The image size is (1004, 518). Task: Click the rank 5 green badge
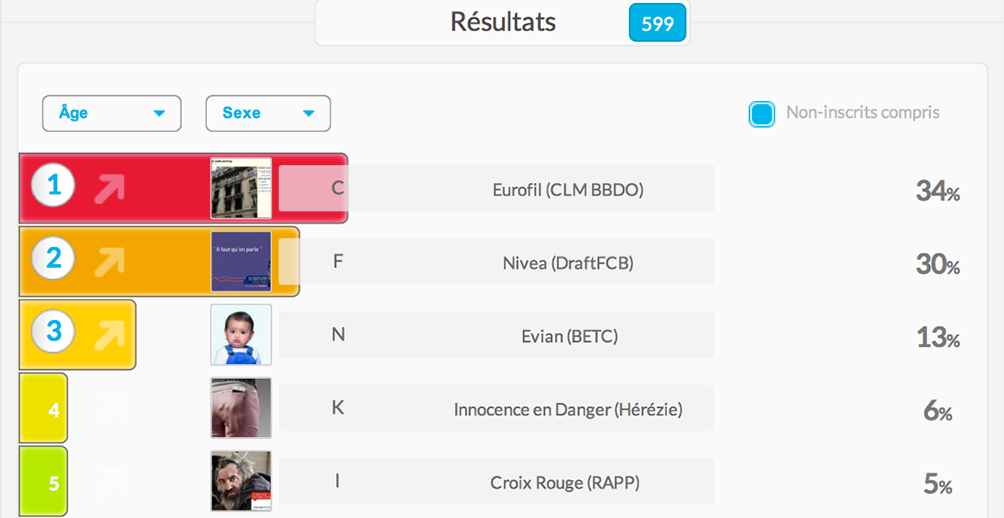point(44,482)
